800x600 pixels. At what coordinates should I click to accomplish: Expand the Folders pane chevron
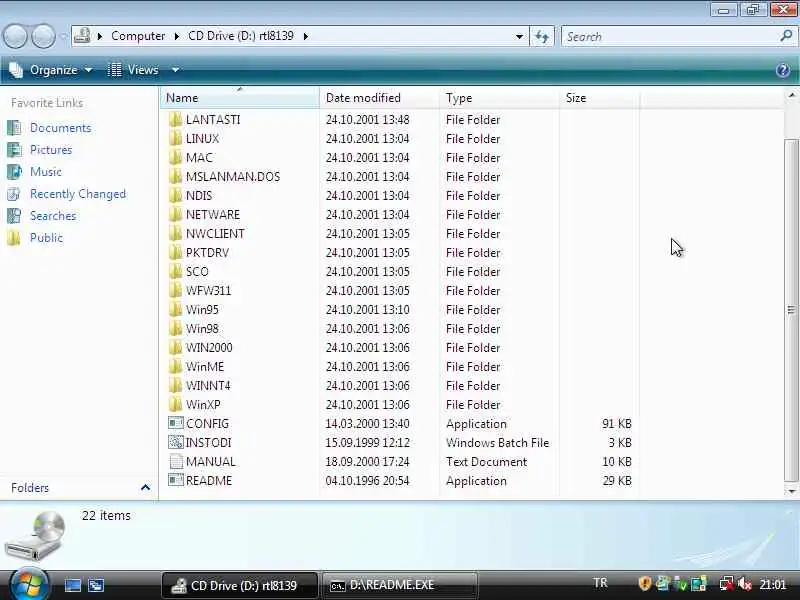145,487
